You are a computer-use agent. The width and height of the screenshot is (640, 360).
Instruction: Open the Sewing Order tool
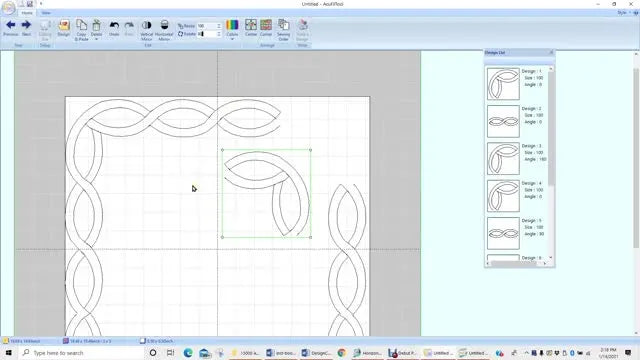pyautogui.click(x=283, y=30)
